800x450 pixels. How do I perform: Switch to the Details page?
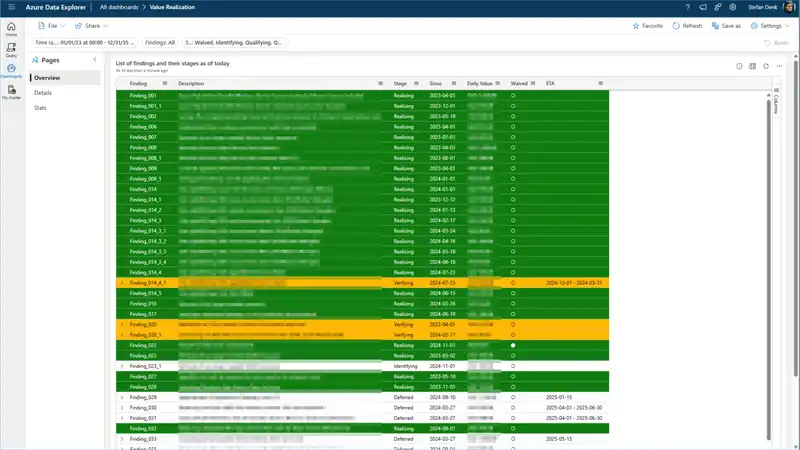point(43,92)
